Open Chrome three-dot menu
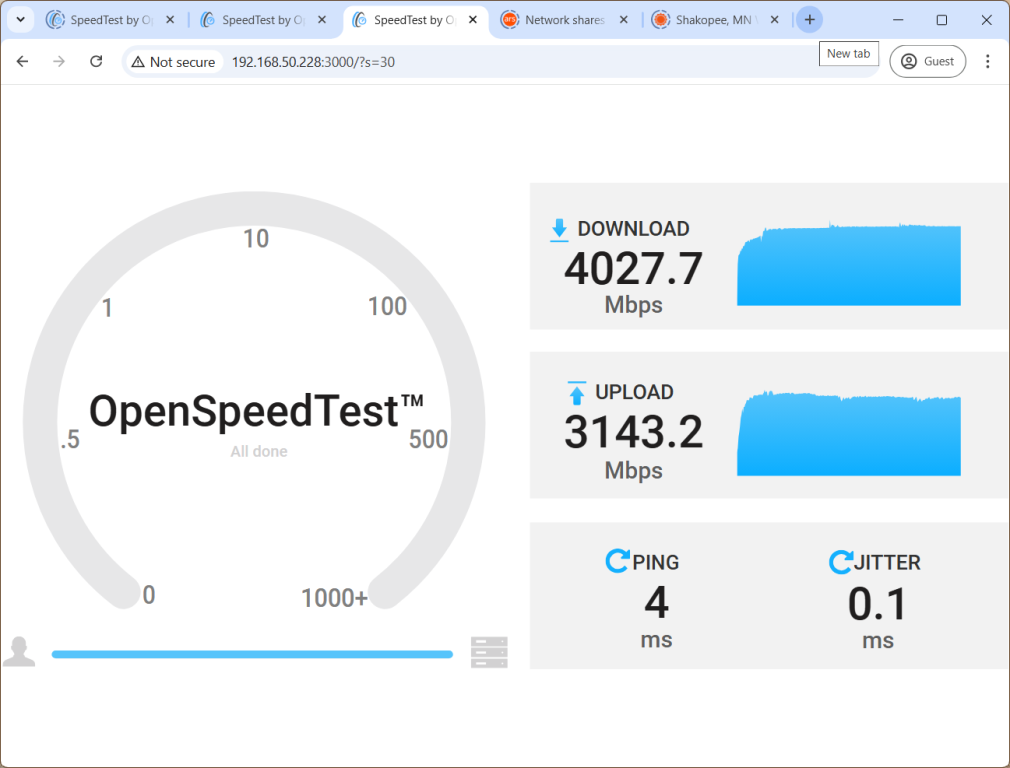Viewport: 1010px width, 768px height. [987, 61]
